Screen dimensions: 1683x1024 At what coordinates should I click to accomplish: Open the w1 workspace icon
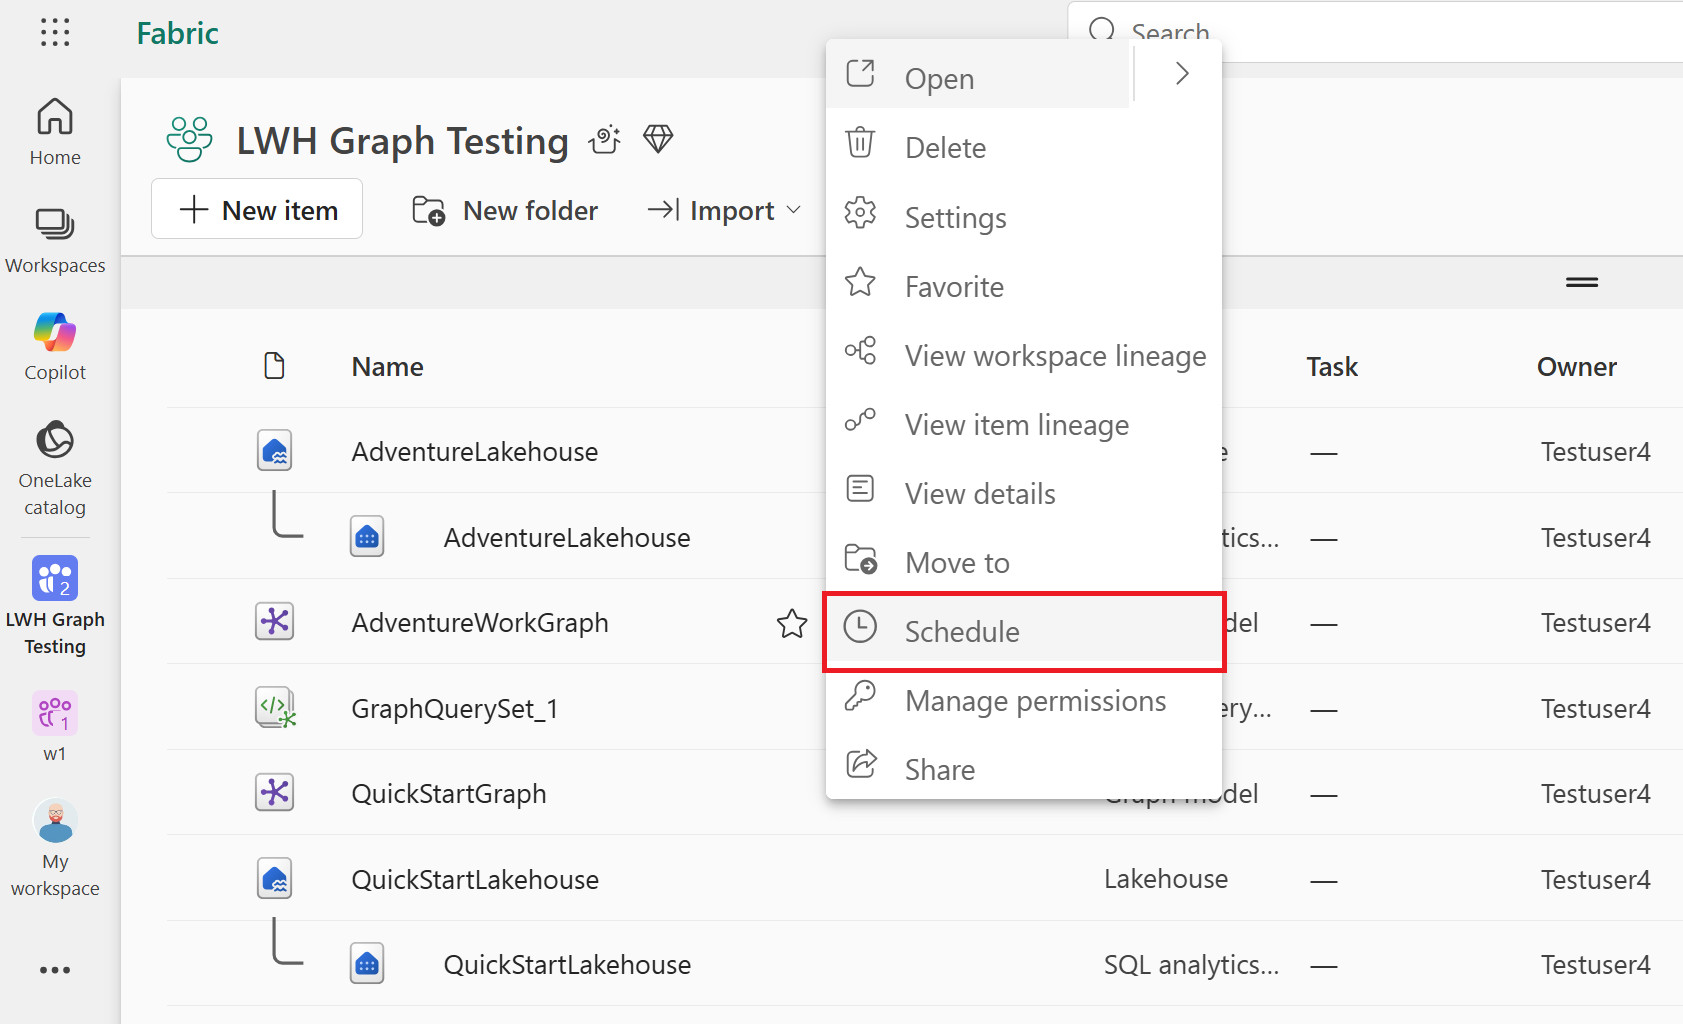click(x=55, y=726)
